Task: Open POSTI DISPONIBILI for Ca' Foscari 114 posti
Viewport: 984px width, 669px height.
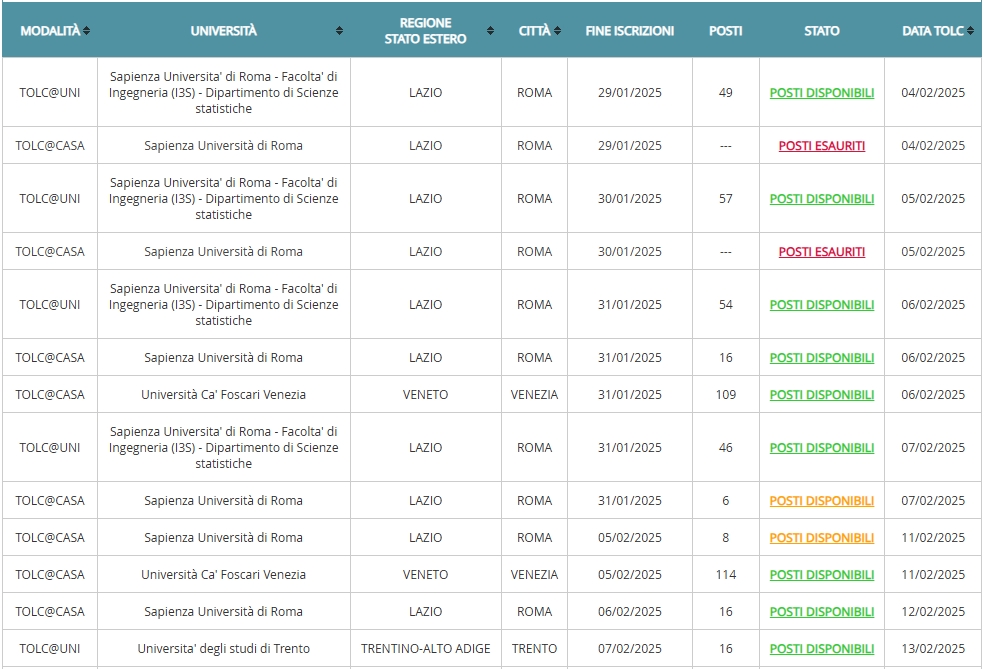Action: pos(821,575)
